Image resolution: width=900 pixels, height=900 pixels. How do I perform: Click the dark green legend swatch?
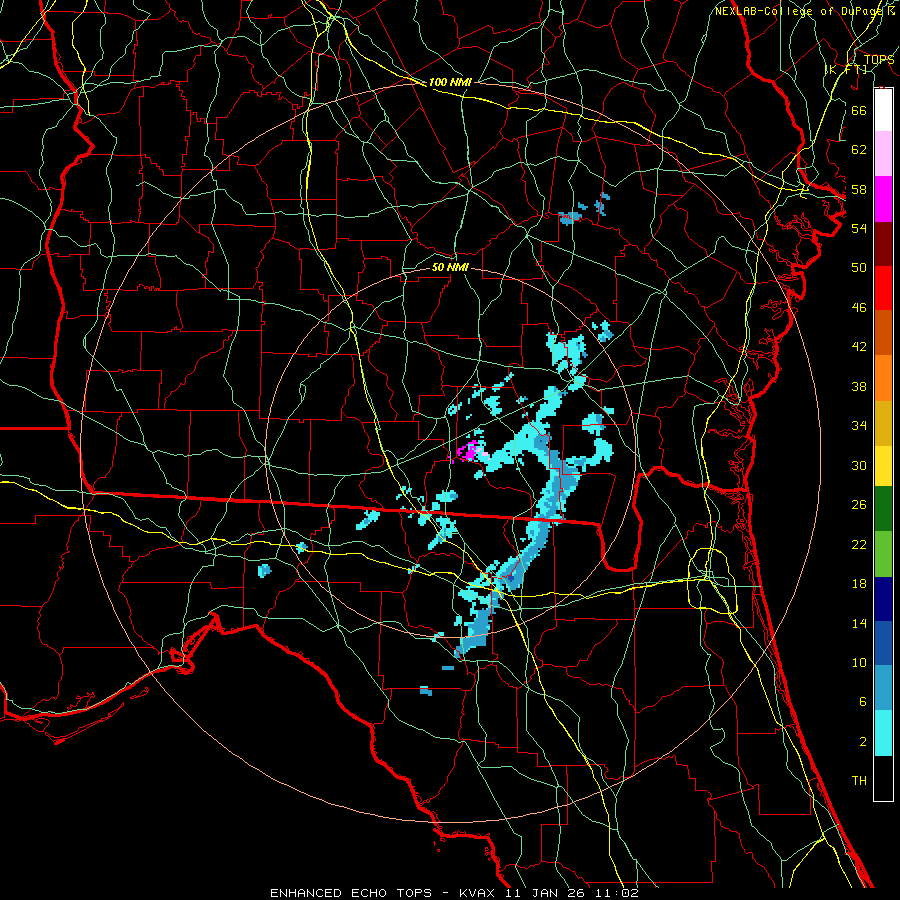coord(883,509)
